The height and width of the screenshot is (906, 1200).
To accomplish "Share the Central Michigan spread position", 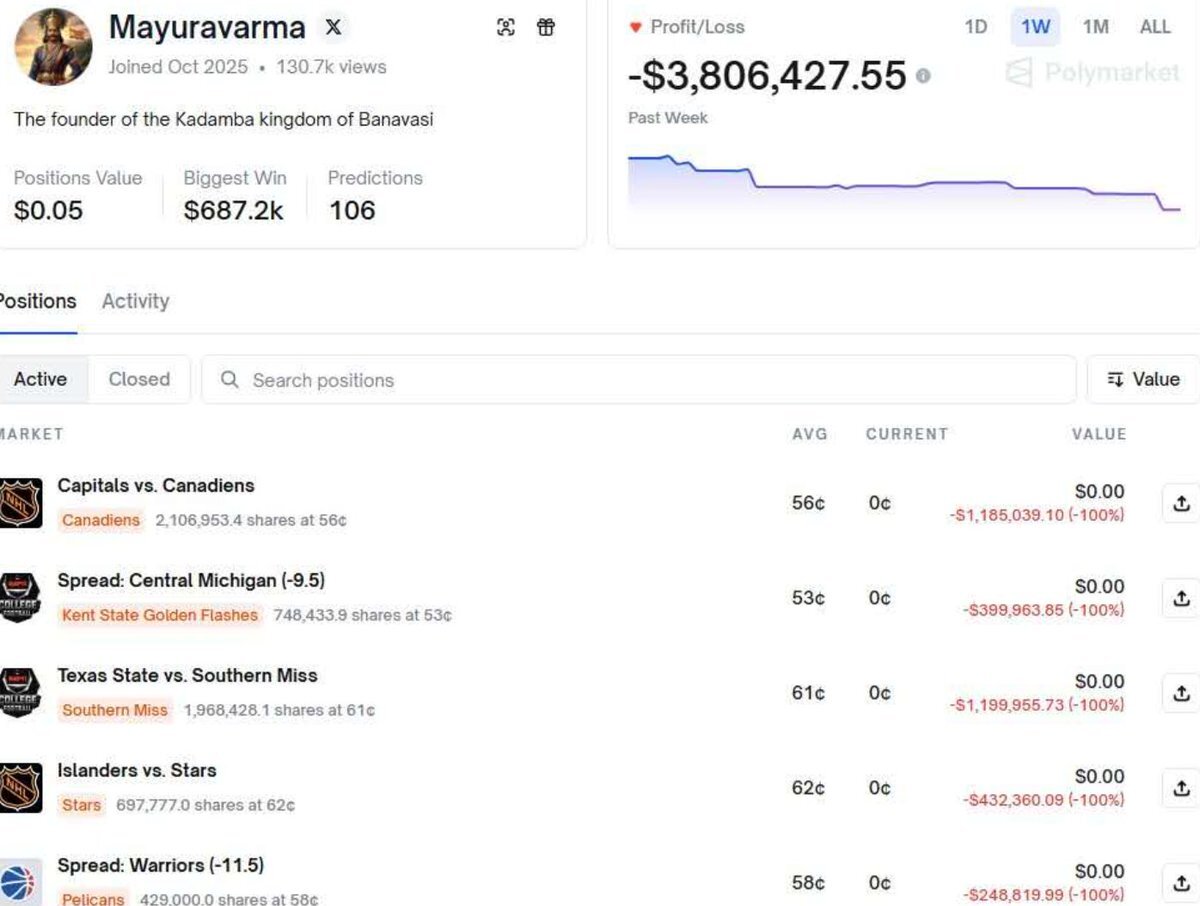I will (x=1181, y=598).
